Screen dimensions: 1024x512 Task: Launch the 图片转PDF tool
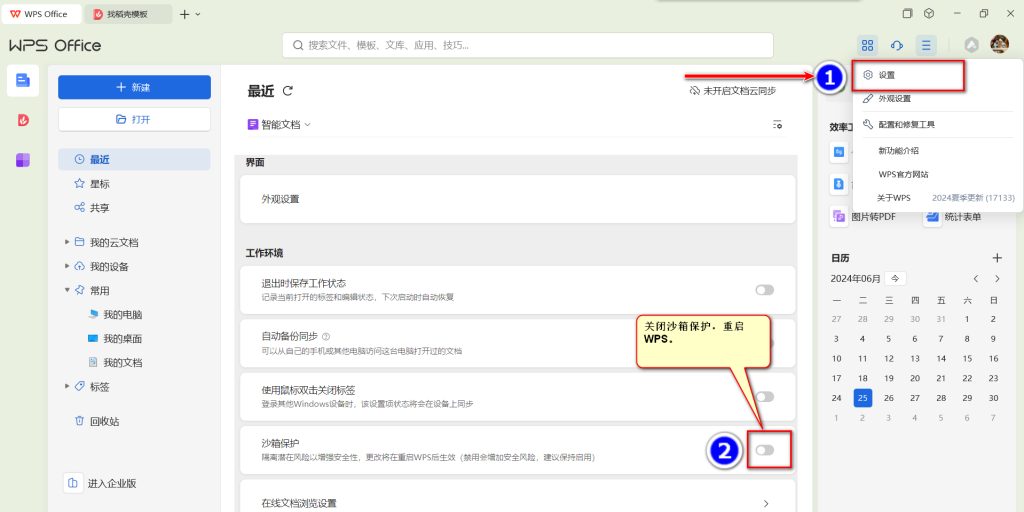(x=865, y=217)
